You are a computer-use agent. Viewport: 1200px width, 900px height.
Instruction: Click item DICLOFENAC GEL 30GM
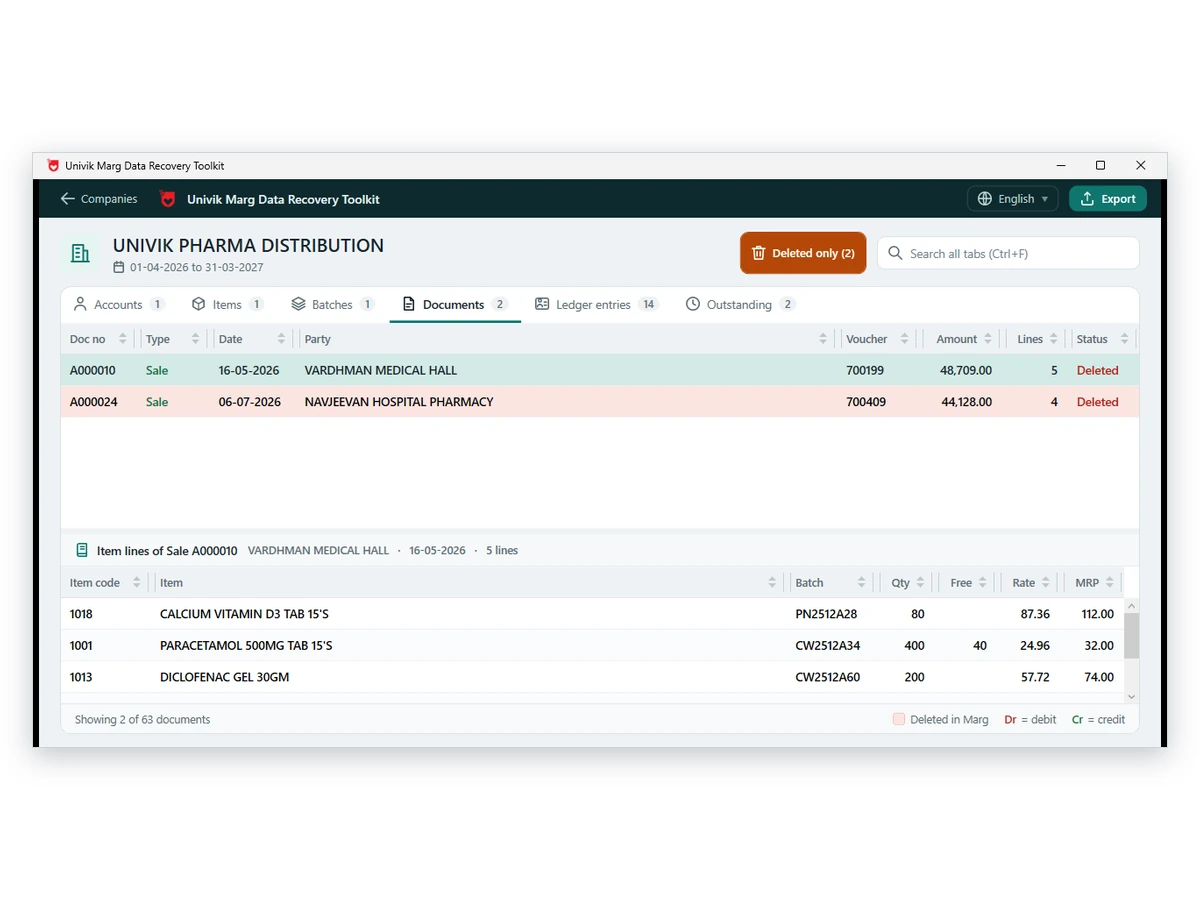pos(224,677)
